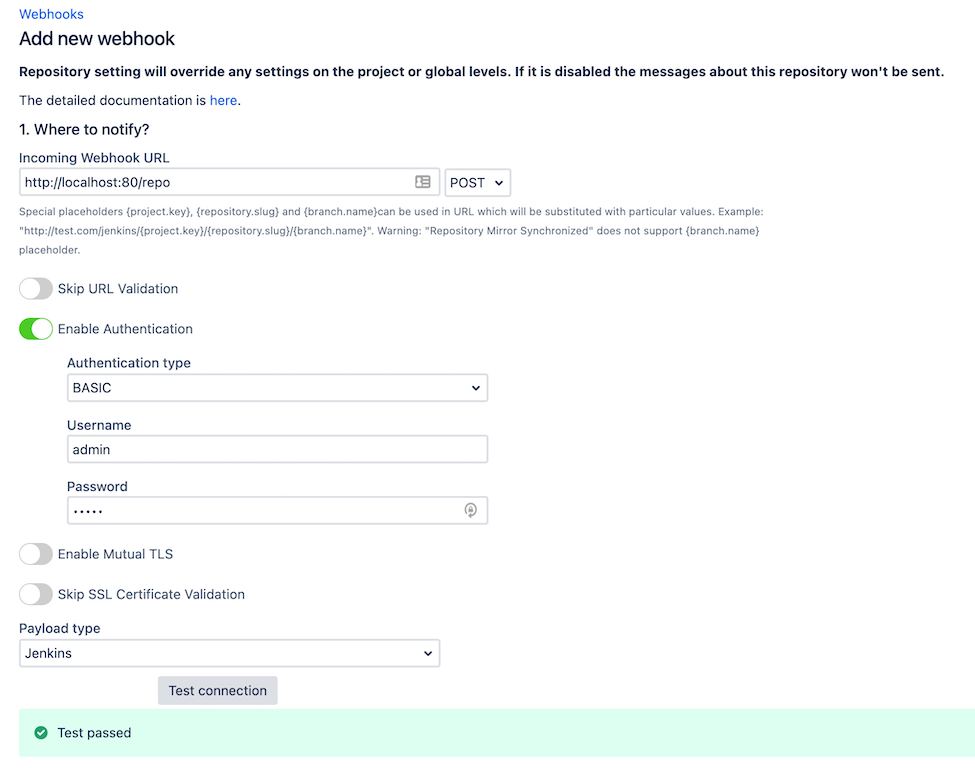Click into the Username field
Viewport: 975px width, 768px height.
277,450
